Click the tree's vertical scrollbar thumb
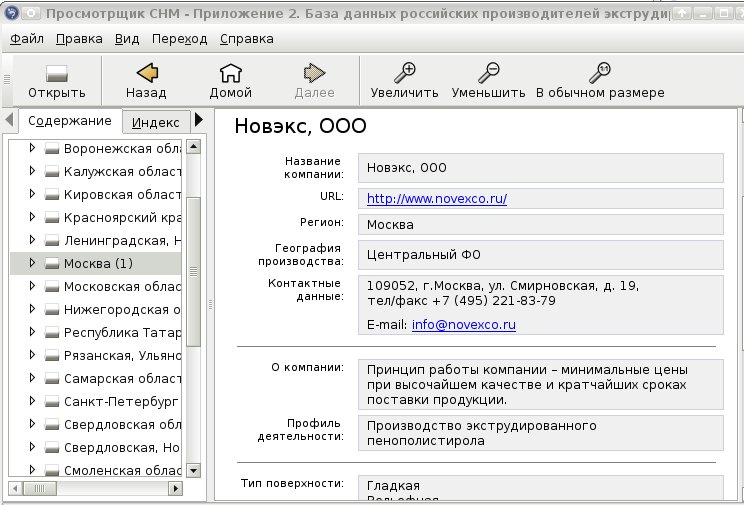This screenshot has height=505, width=744. tap(194, 272)
